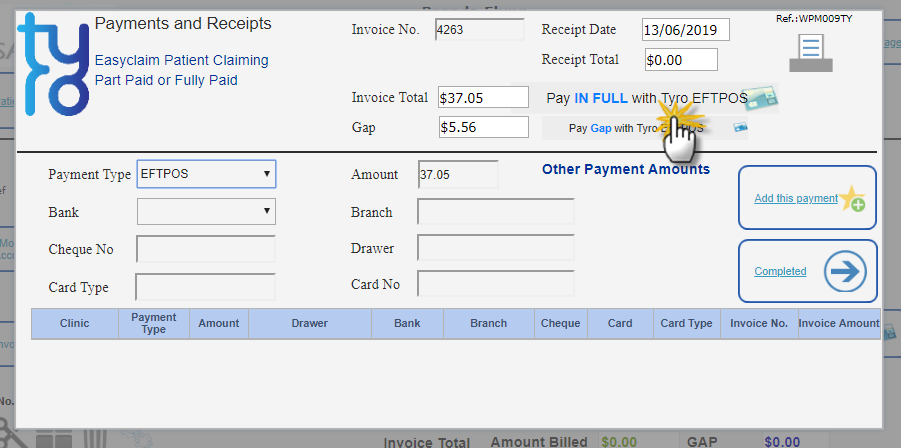Click the Part Paid or Fully Paid text

coord(166,80)
